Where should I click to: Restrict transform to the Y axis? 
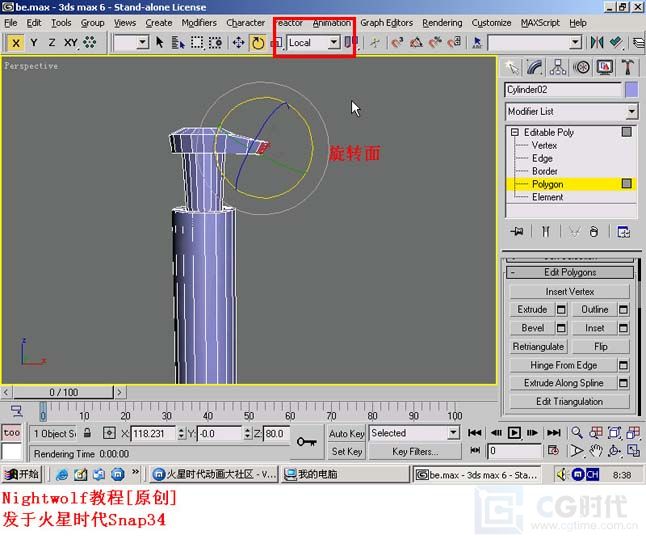coord(34,43)
